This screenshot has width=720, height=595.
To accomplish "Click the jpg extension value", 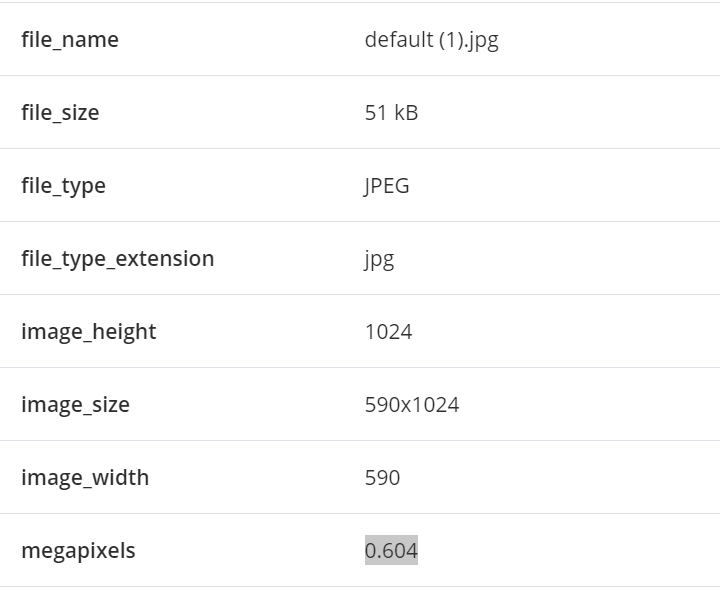I will pos(379,260).
